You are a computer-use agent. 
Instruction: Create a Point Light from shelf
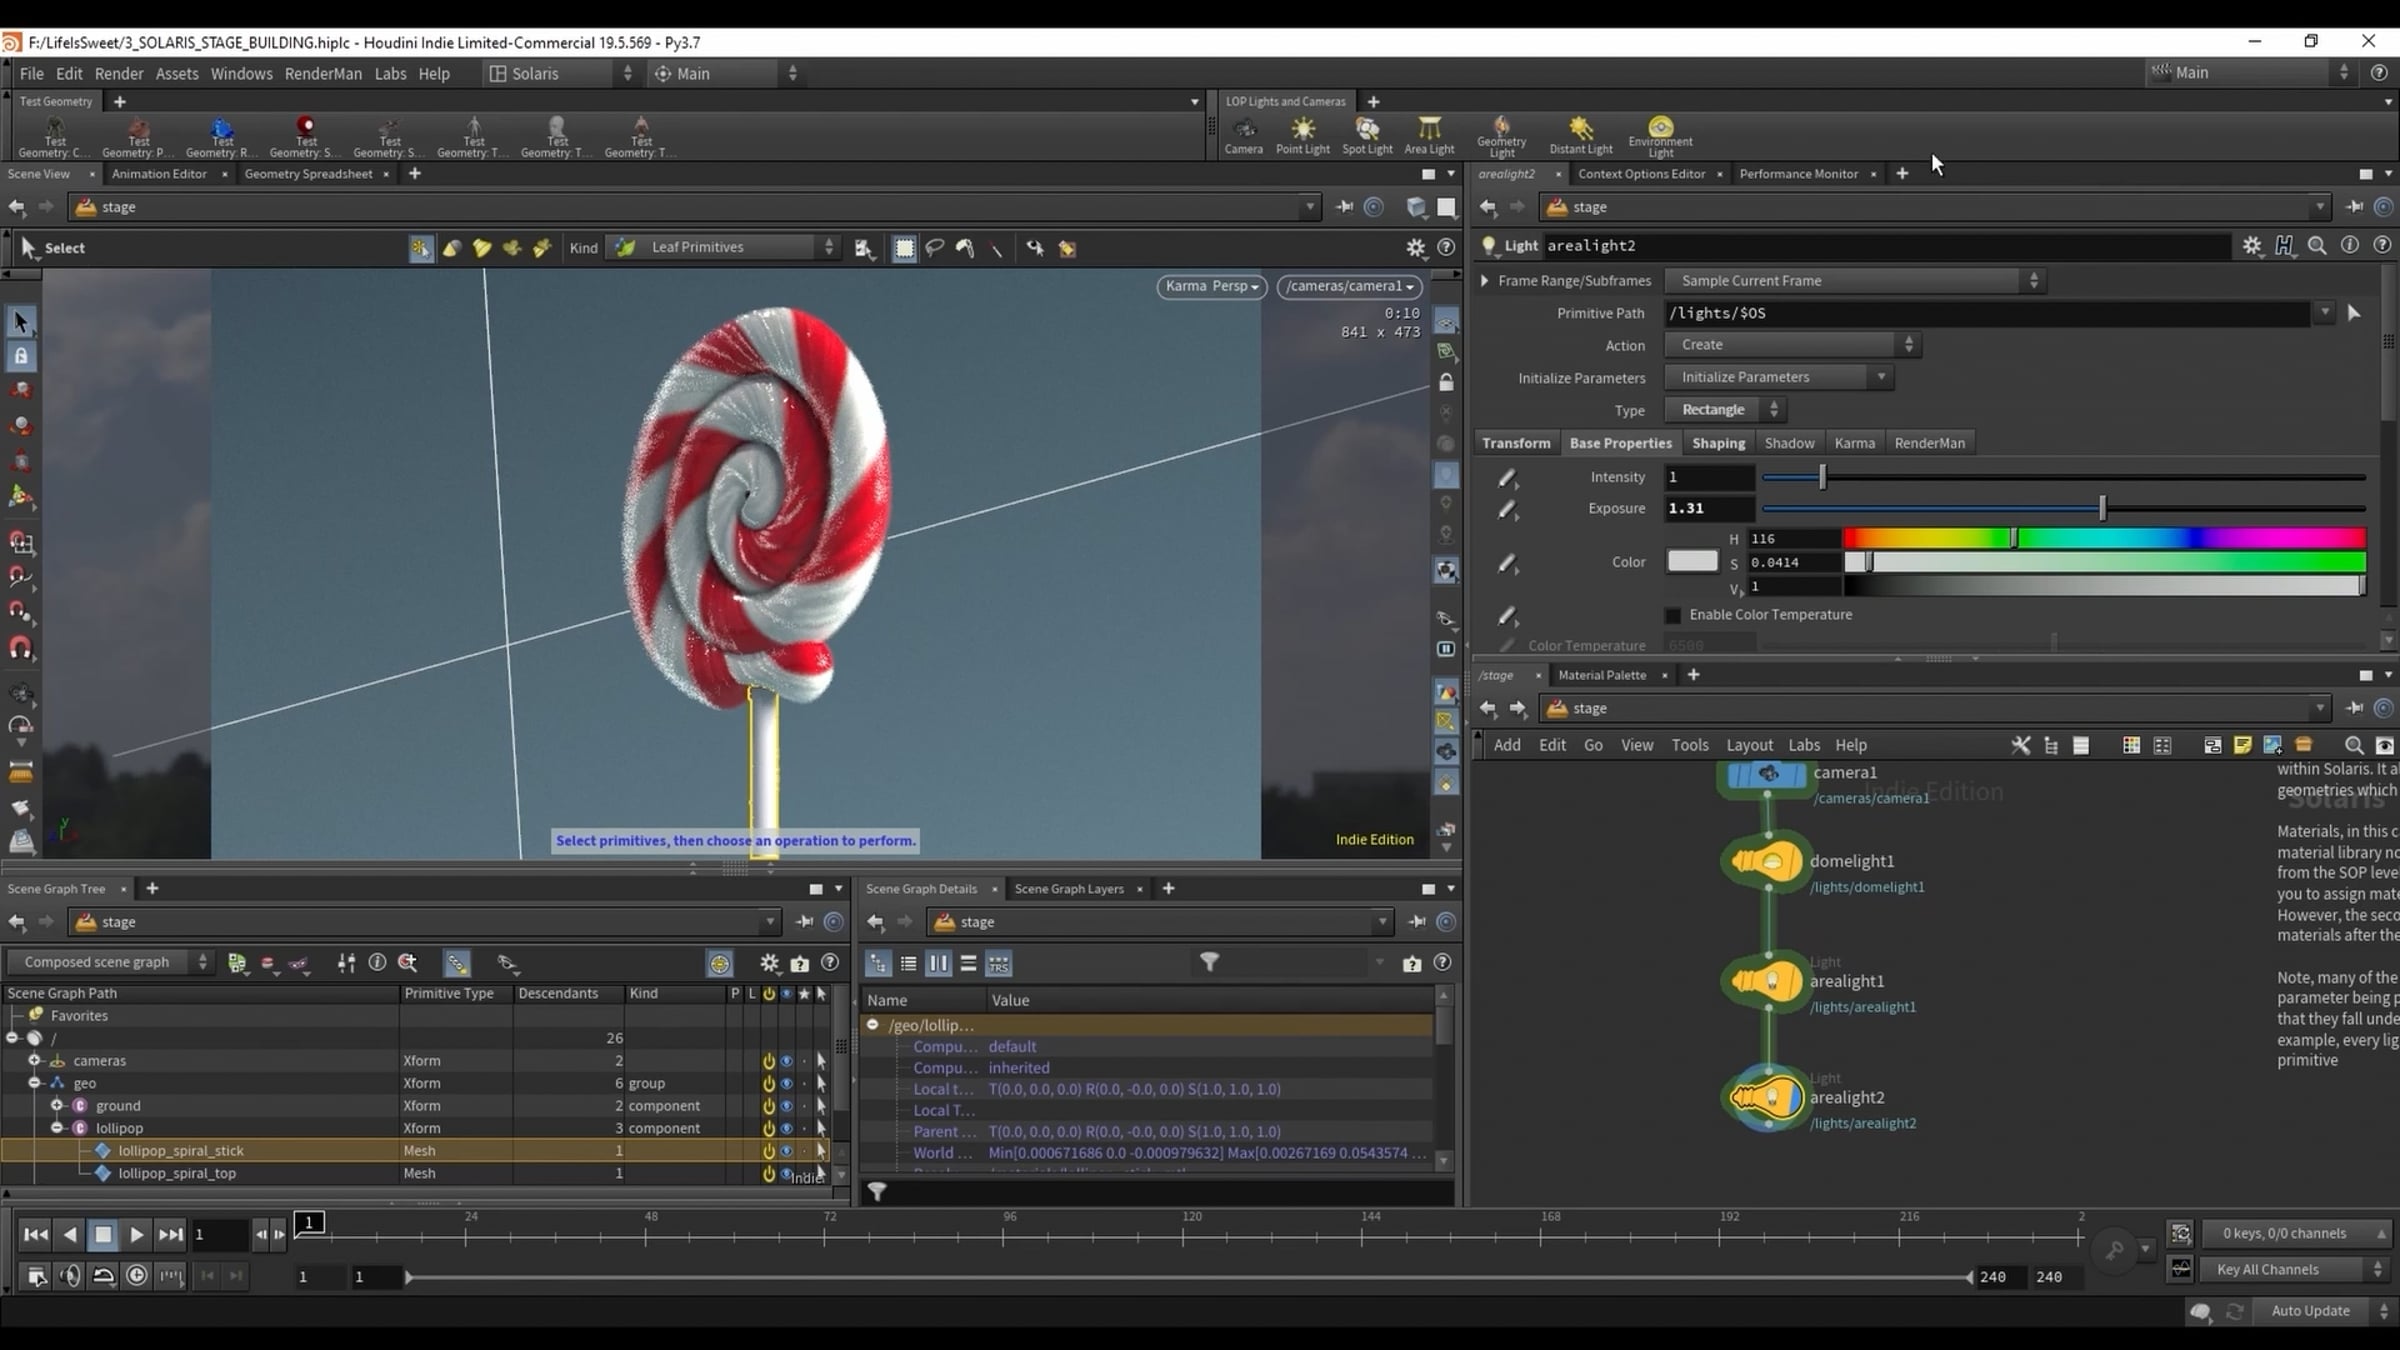1303,136
